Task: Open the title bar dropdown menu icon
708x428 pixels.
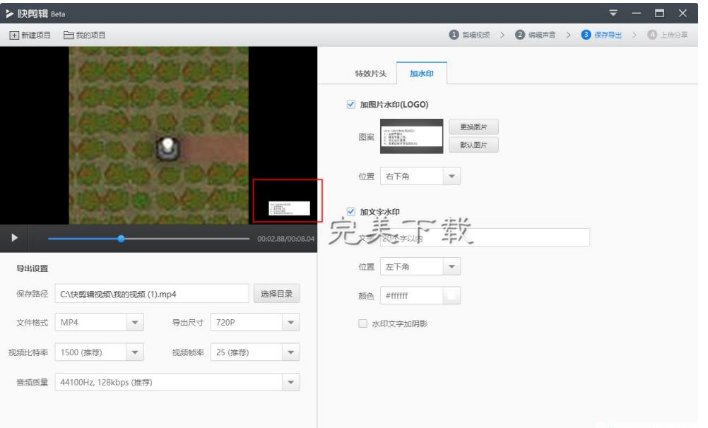Action: click(613, 12)
